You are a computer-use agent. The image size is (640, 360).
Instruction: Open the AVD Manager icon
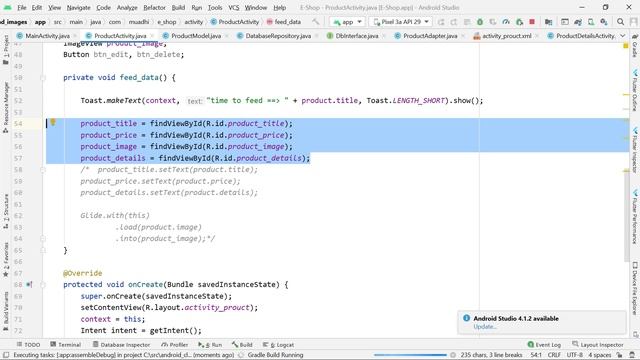point(591,22)
